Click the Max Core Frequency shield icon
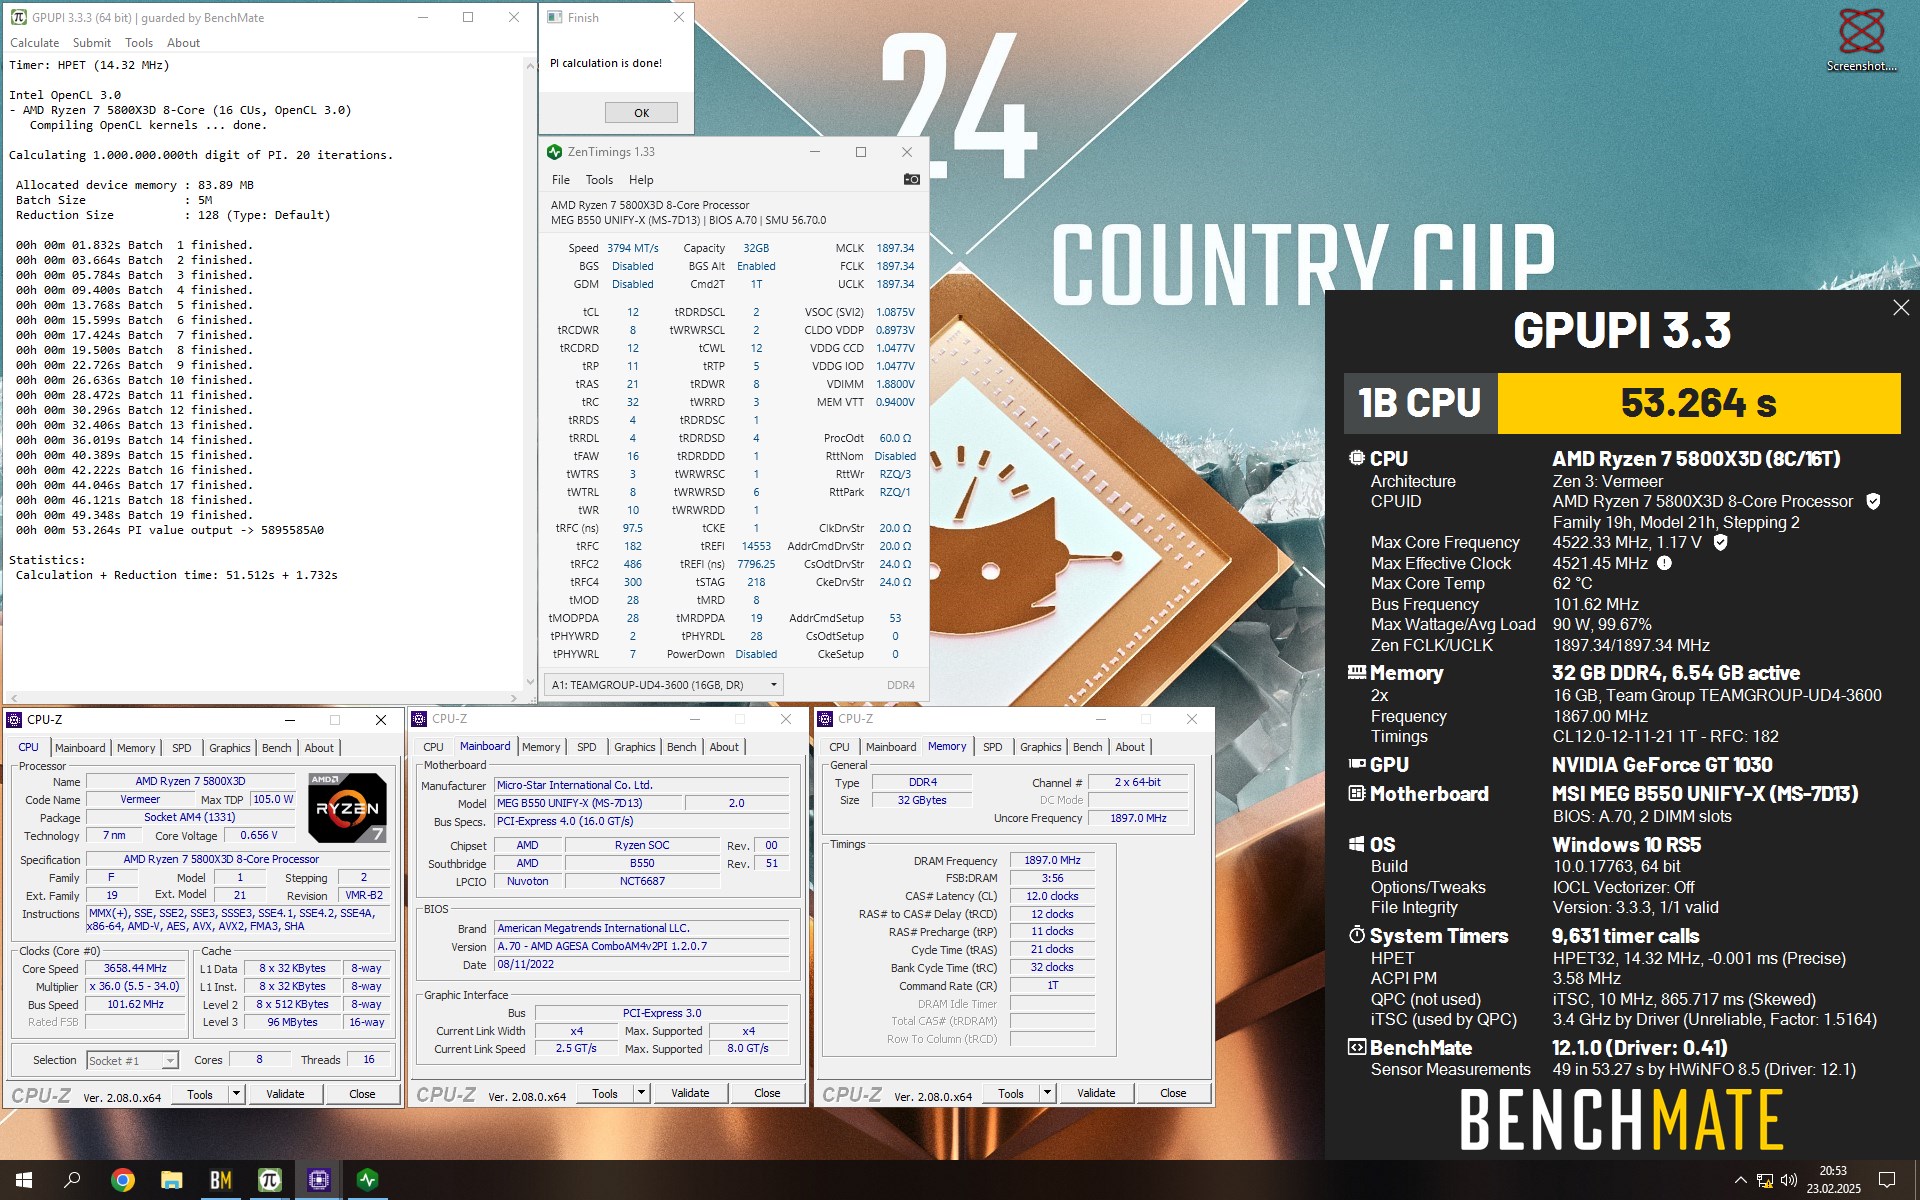 point(1721,542)
